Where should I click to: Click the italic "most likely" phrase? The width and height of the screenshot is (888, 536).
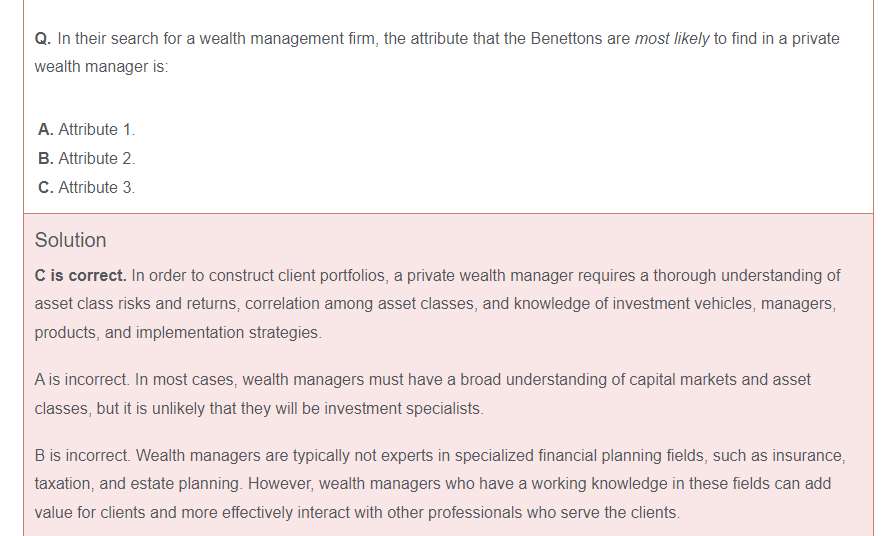[x=671, y=39]
